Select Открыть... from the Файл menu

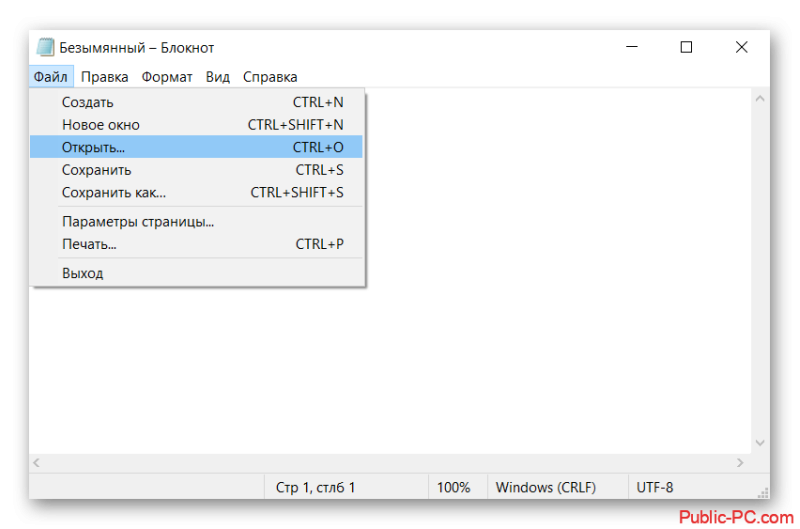pos(196,147)
